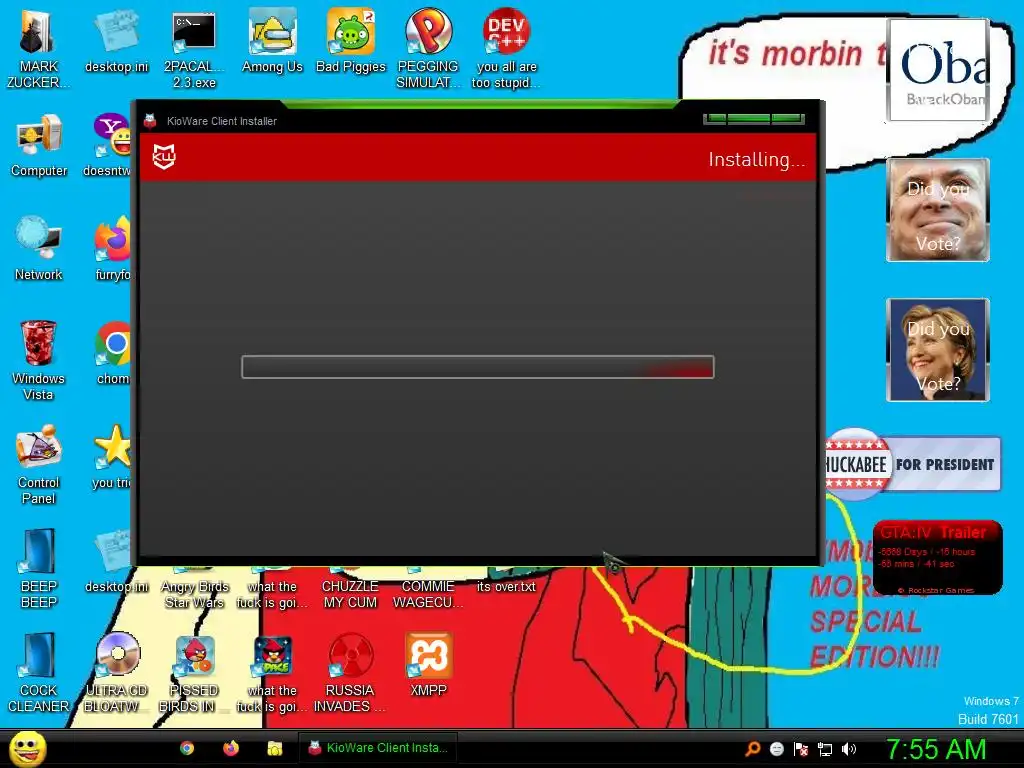The image size is (1024, 768).
Task: Select the 2PACAL 2.3.exe desktop icon
Action: click(194, 49)
